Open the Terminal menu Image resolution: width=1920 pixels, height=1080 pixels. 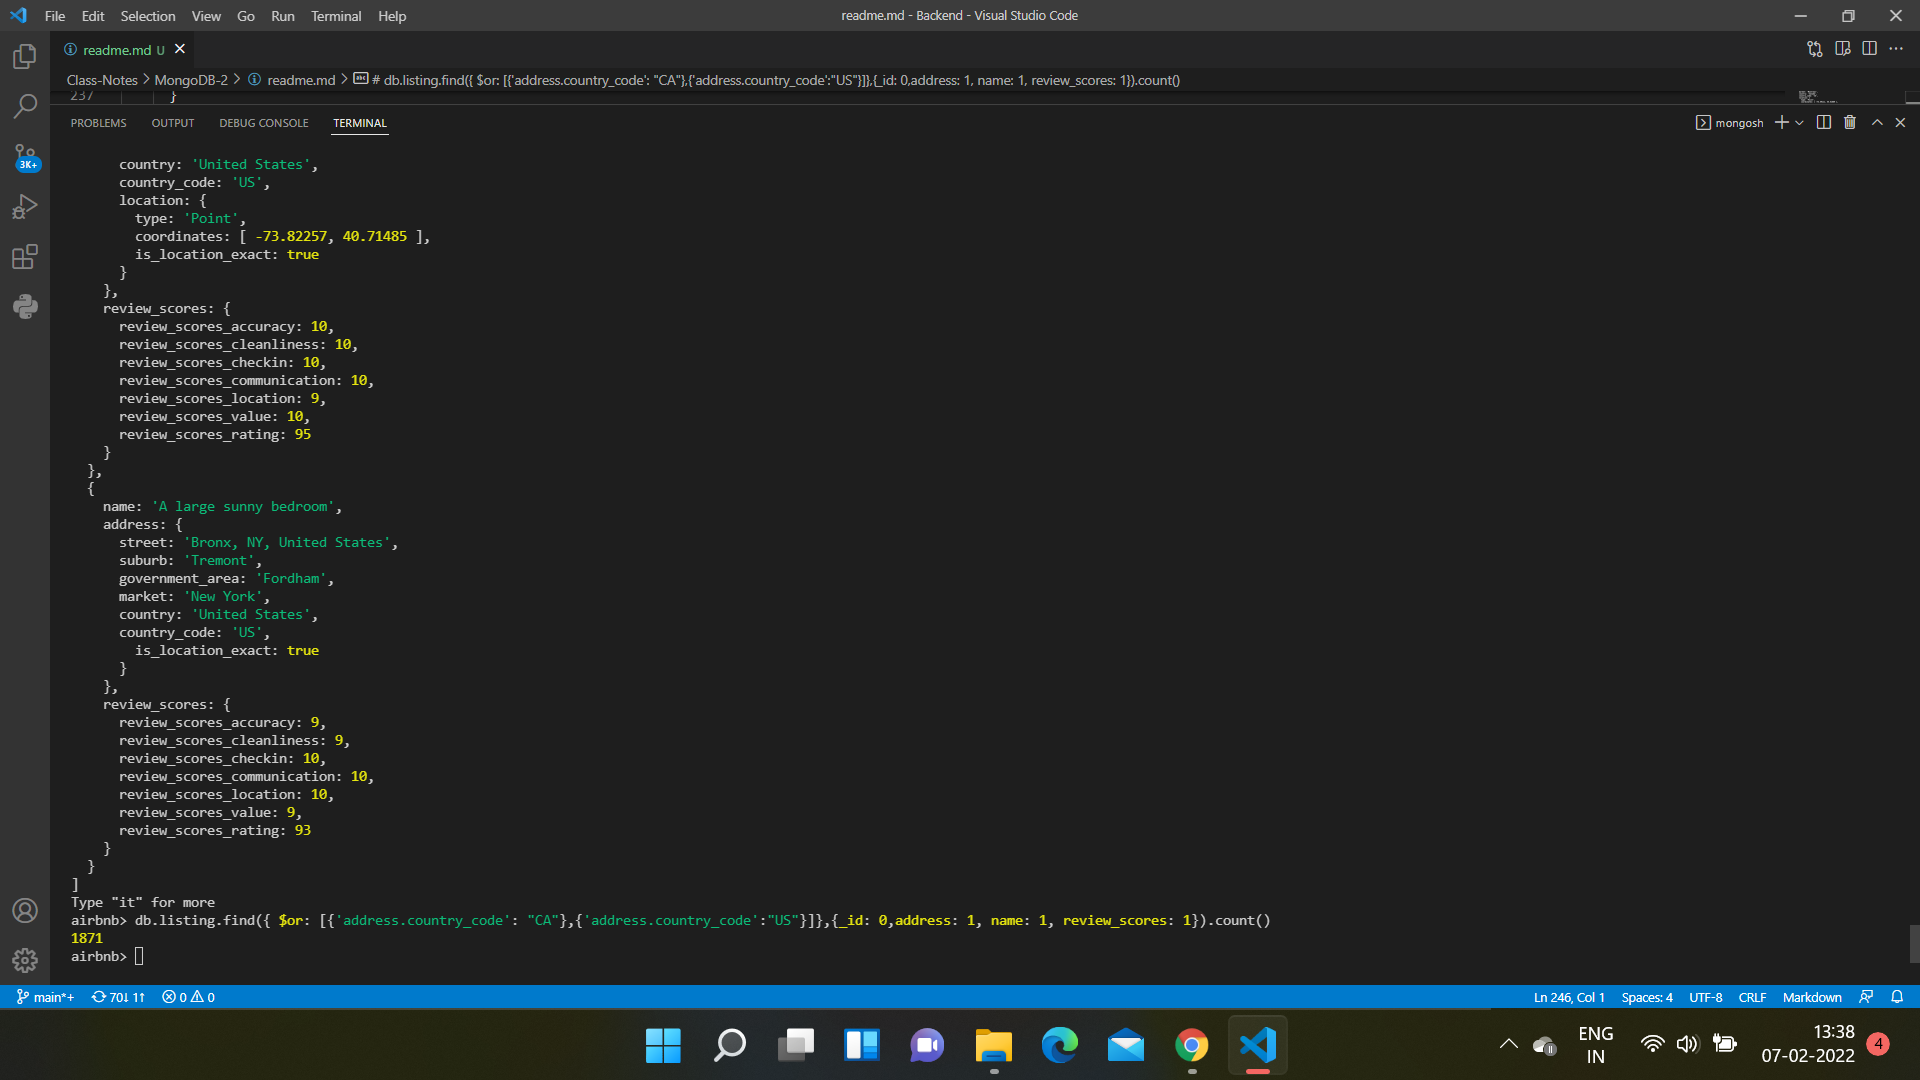coord(336,16)
